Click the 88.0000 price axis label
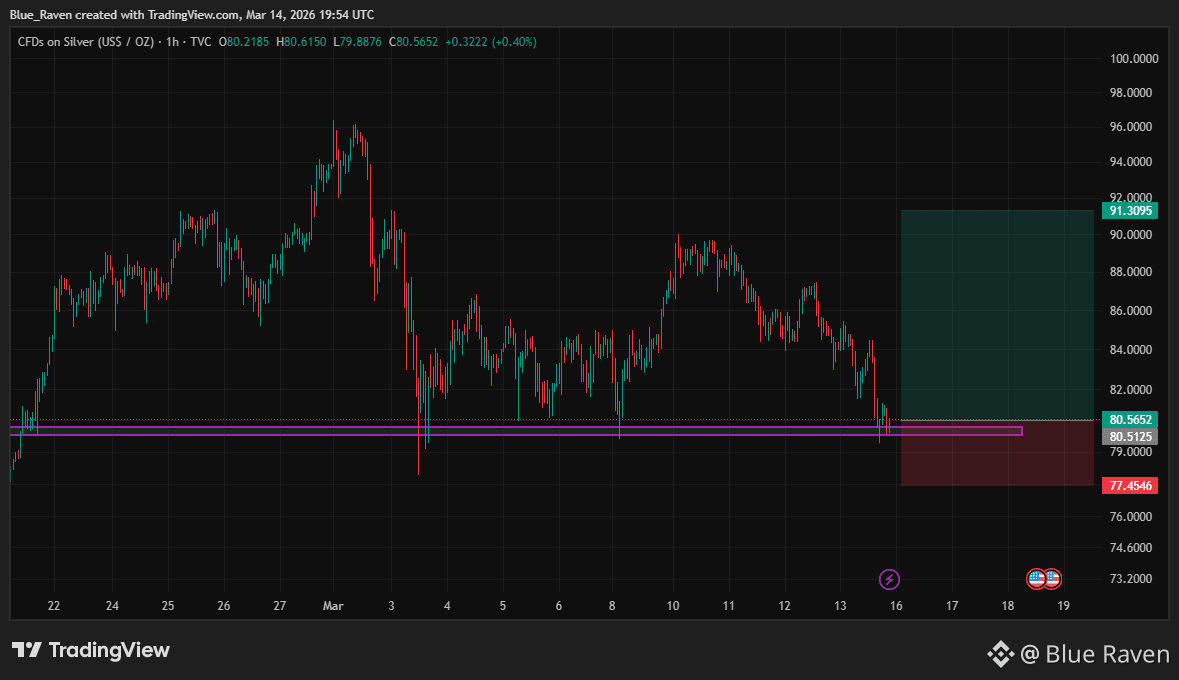Viewport: 1179px width, 680px height. [x=1131, y=272]
